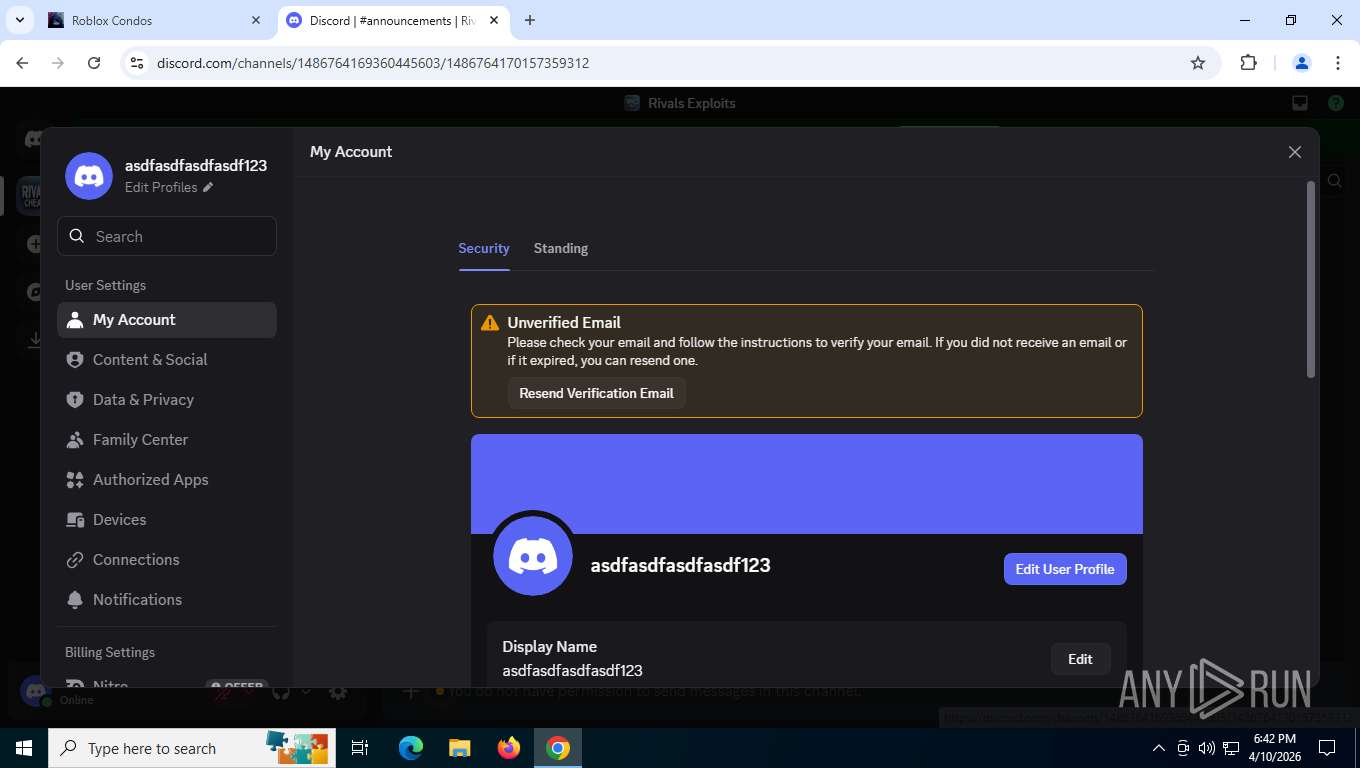Click Edit Profiles link with pencil
Image resolution: width=1360 pixels, height=768 pixels.
pyautogui.click(x=169, y=187)
